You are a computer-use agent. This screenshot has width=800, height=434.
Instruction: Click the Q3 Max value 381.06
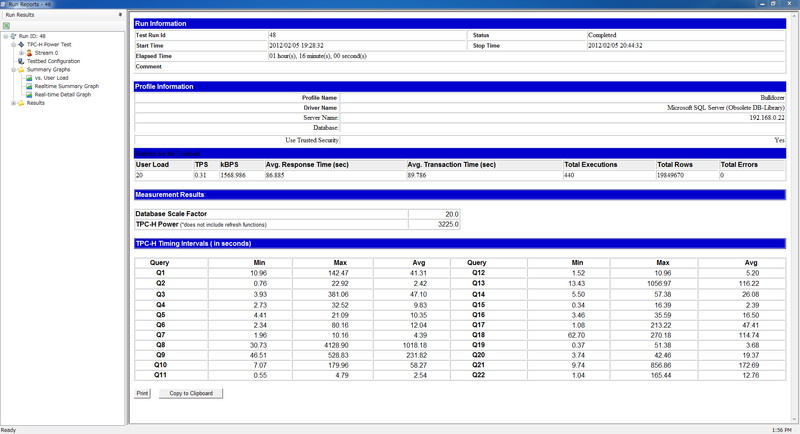338,294
